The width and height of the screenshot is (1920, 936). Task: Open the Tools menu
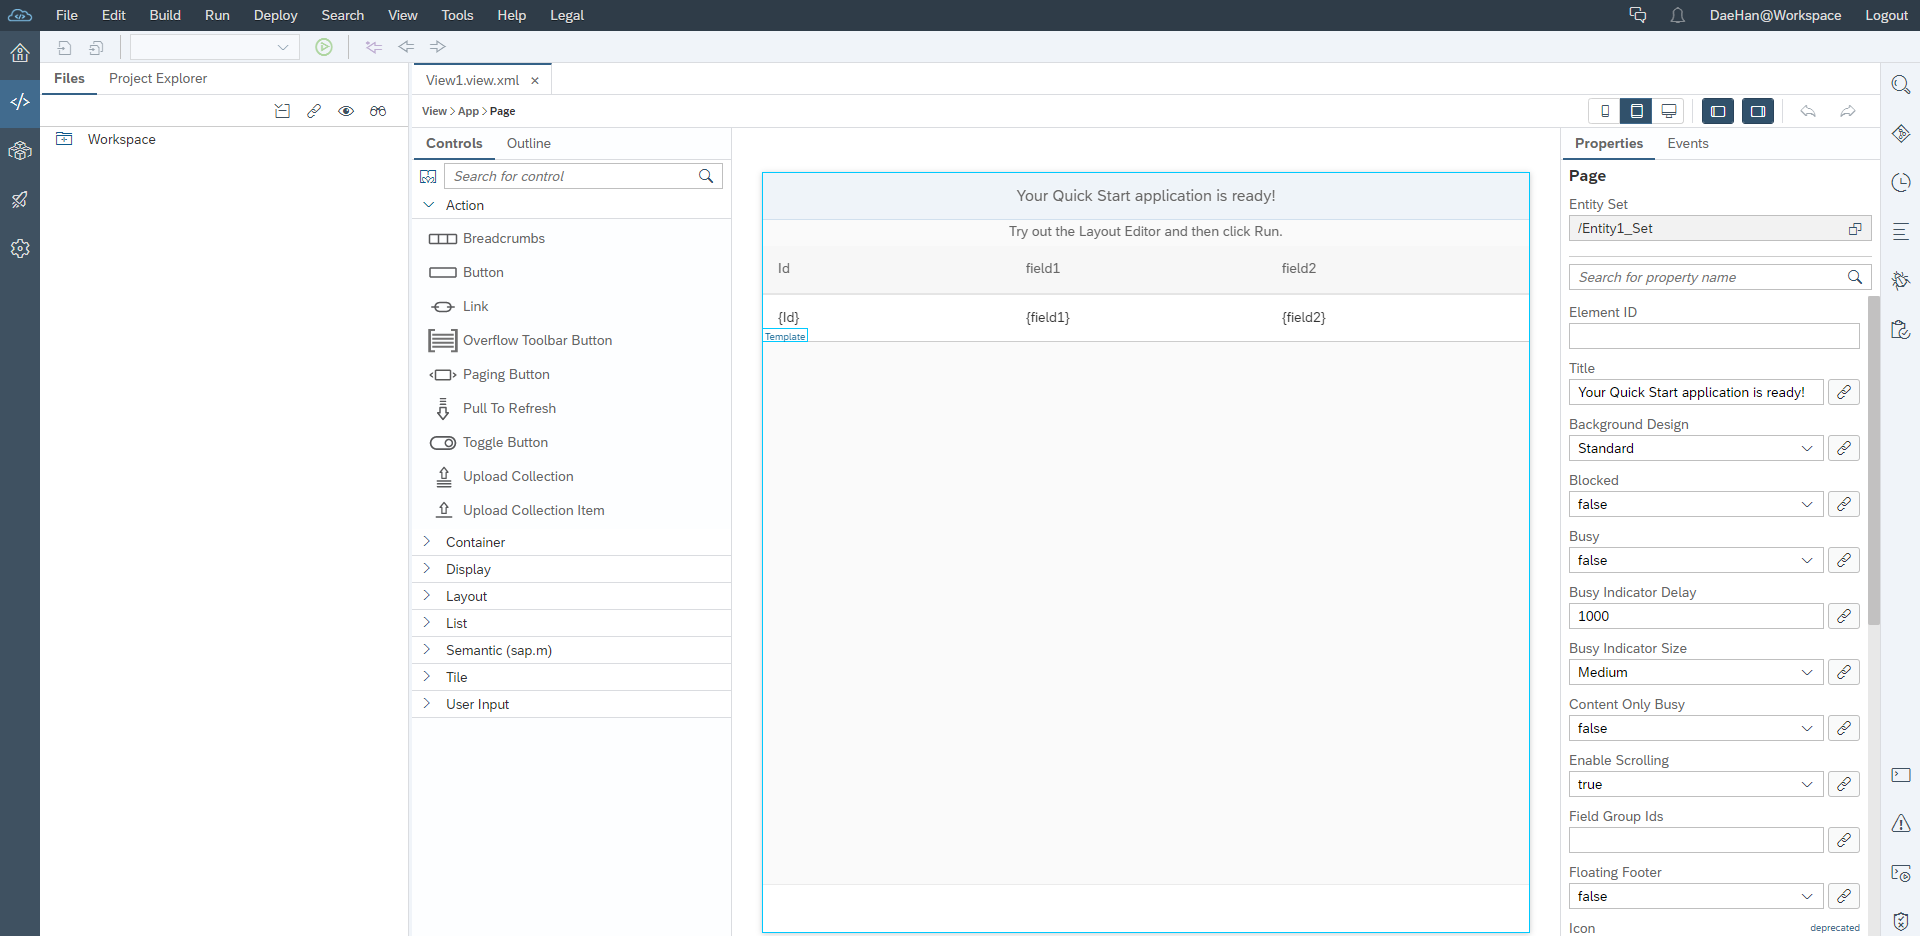(x=458, y=15)
